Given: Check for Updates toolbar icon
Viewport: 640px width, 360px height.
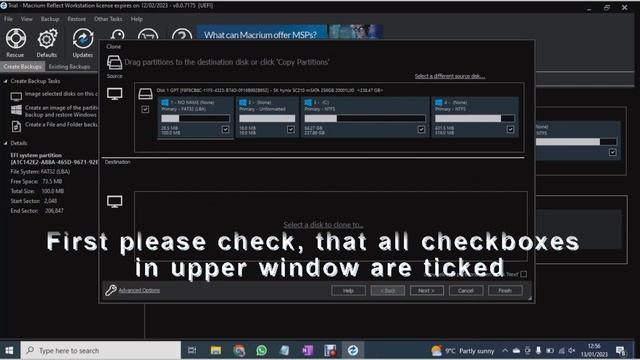Looking at the screenshot, I should [83, 42].
